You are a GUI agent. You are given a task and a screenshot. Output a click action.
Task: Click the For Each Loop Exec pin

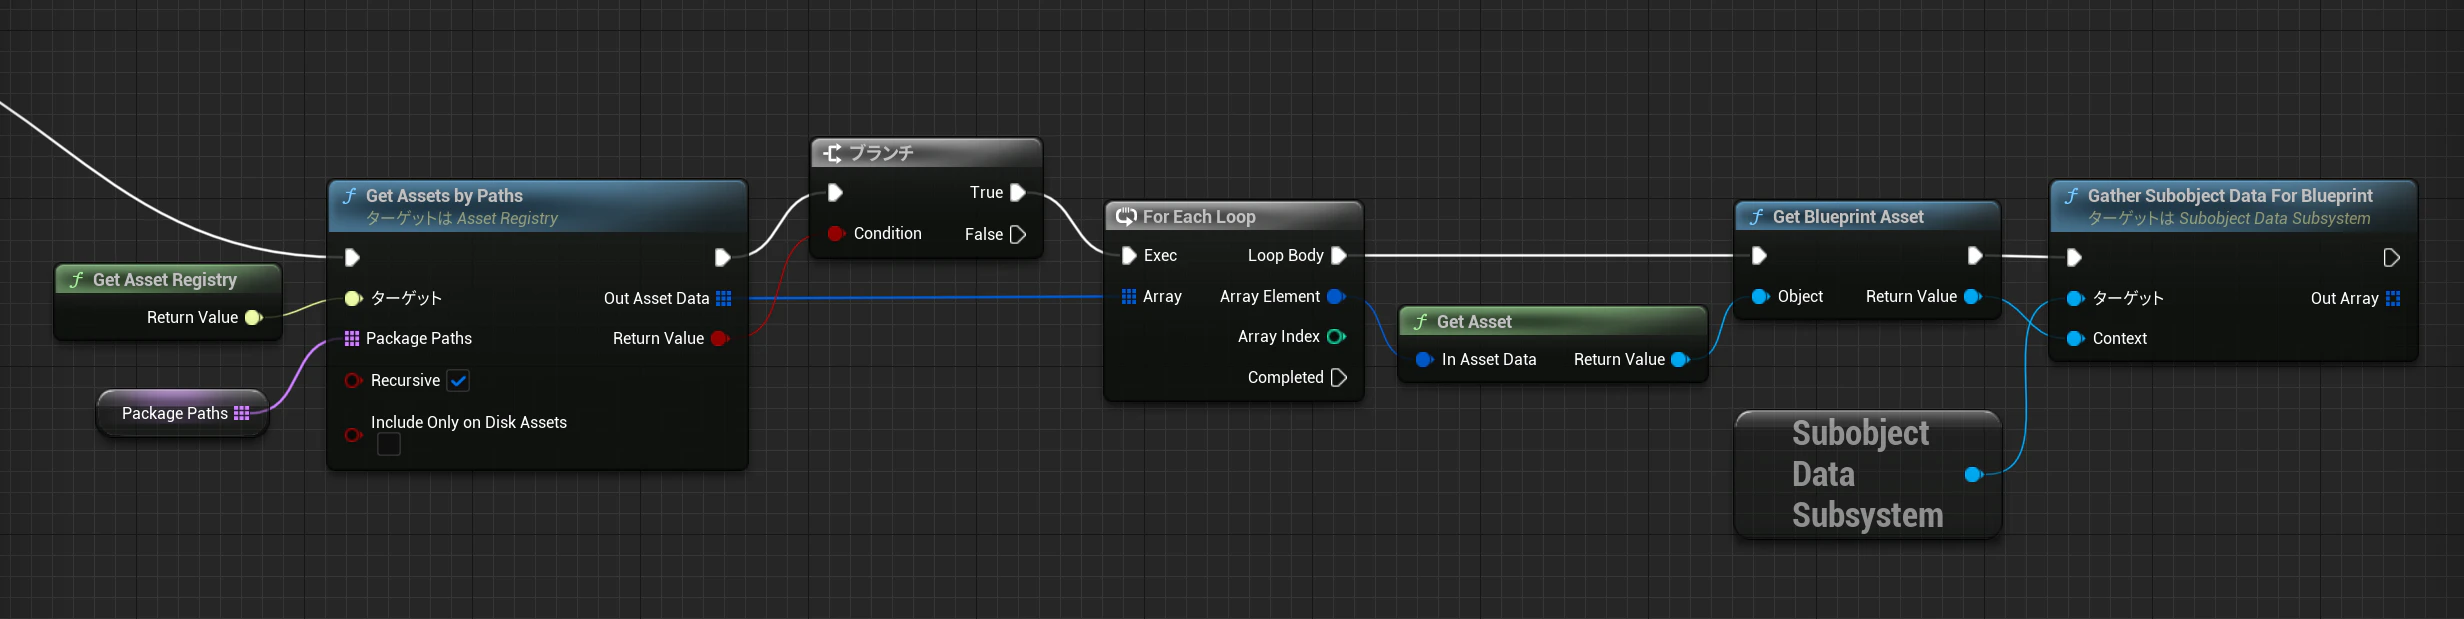click(x=1129, y=255)
